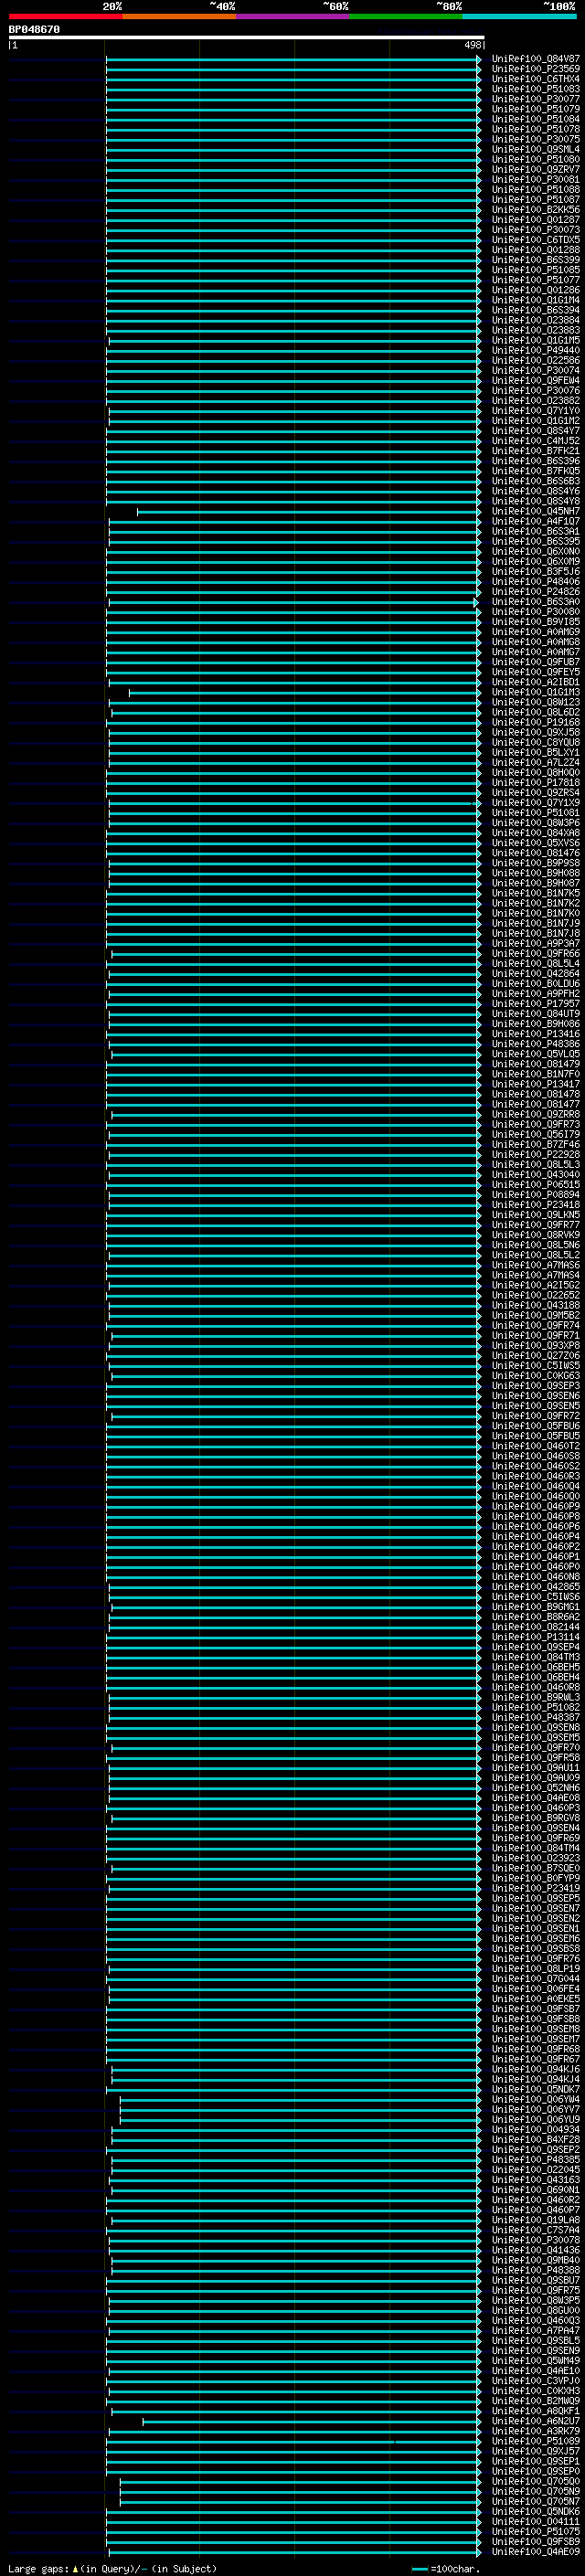
Task: Click the UniRef100_P49440 label
Action: 536,350
